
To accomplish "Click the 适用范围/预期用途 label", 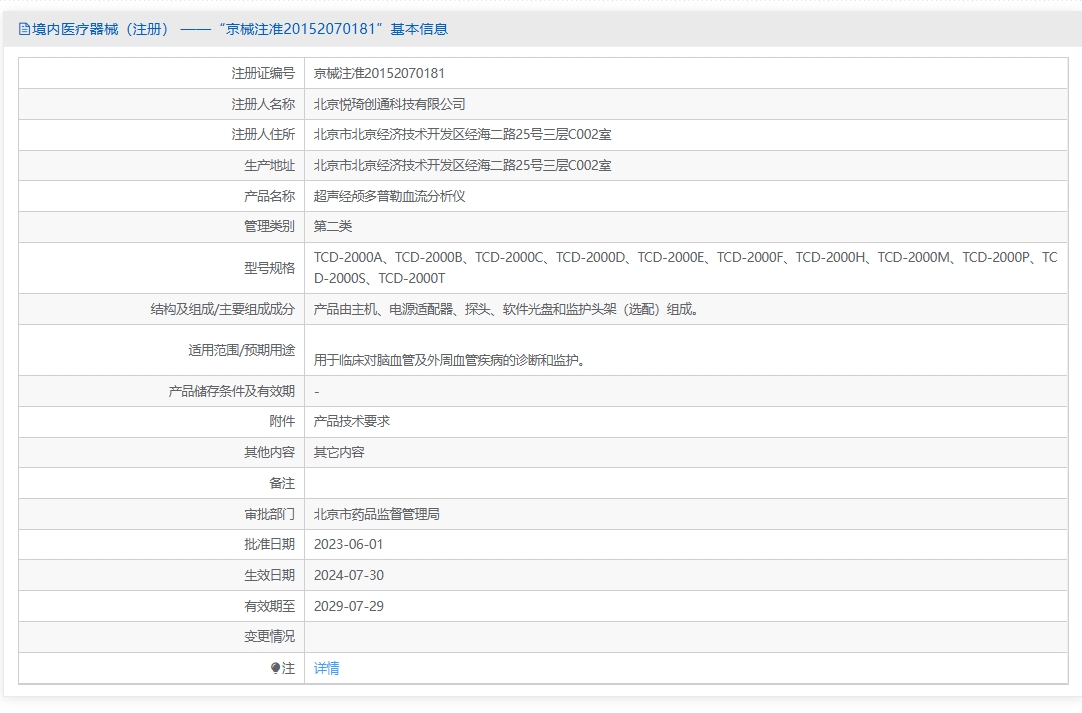I will [242, 350].
